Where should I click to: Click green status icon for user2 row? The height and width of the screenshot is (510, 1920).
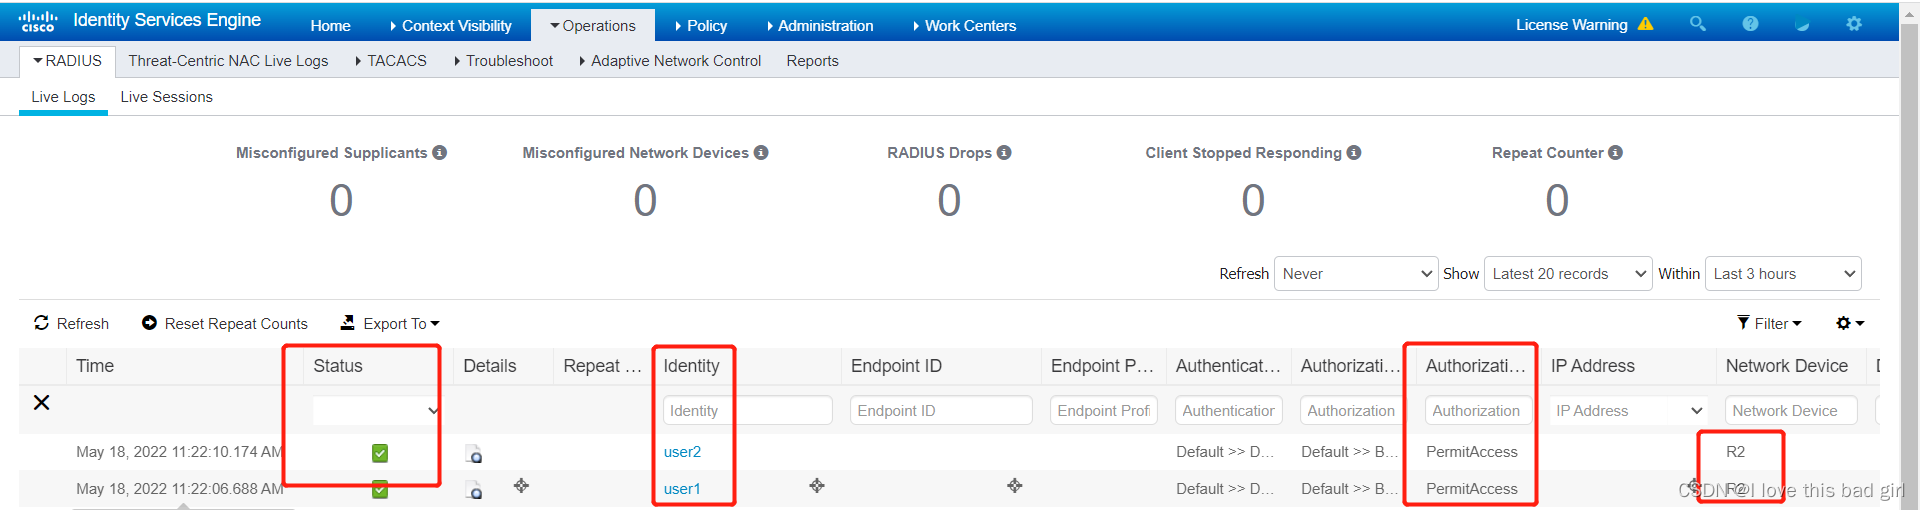(380, 453)
